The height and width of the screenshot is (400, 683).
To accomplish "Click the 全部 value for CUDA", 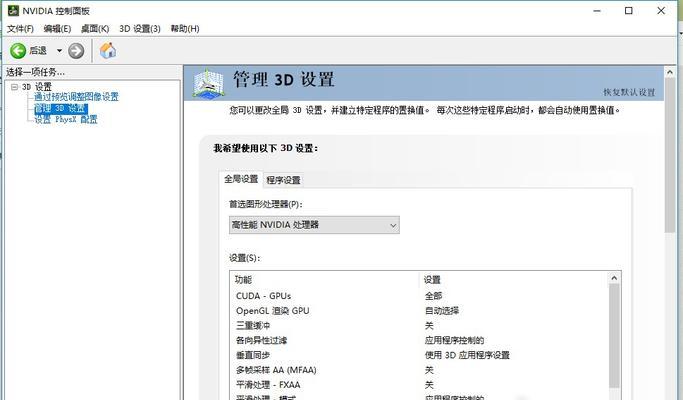I will pos(433,296).
